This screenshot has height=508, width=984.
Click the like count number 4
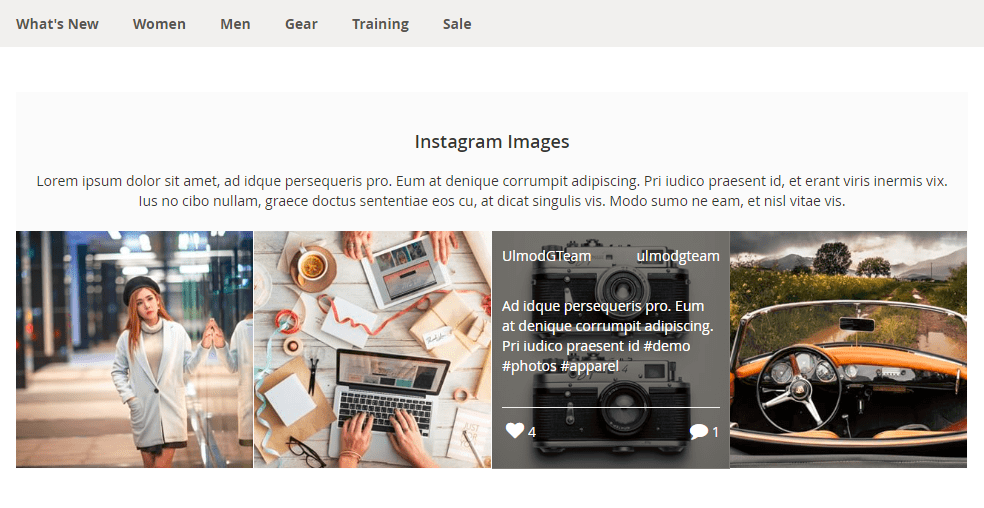coord(532,432)
